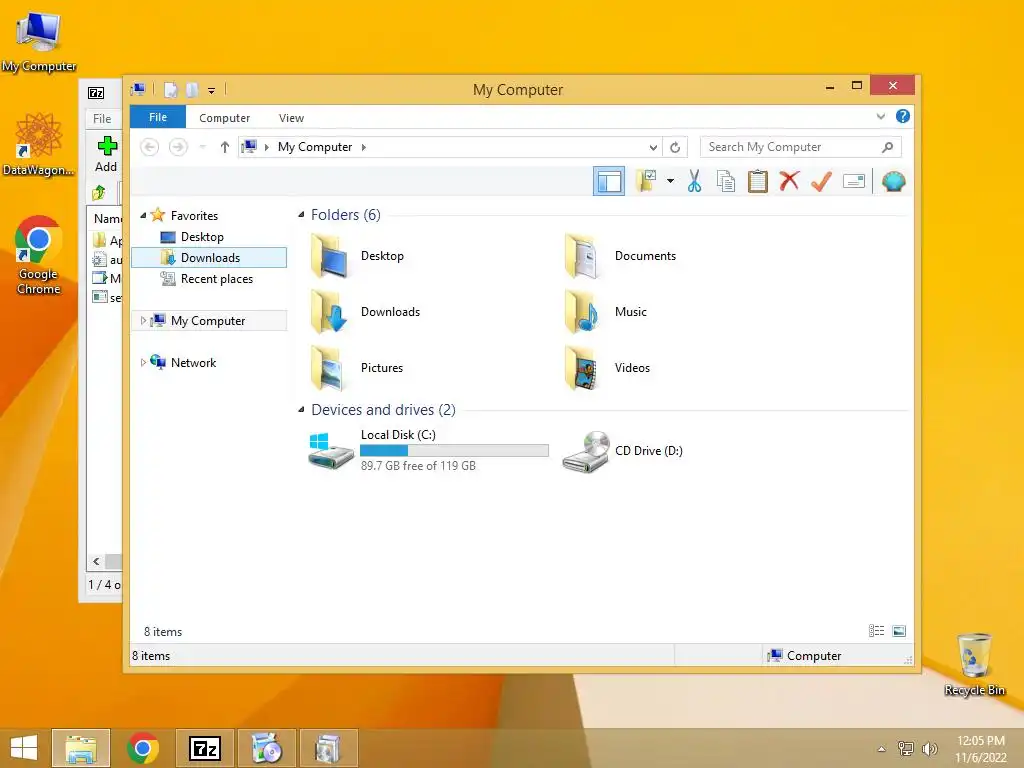This screenshot has height=768, width=1024.
Task: Click the Copy icon in toolbar
Action: click(726, 181)
